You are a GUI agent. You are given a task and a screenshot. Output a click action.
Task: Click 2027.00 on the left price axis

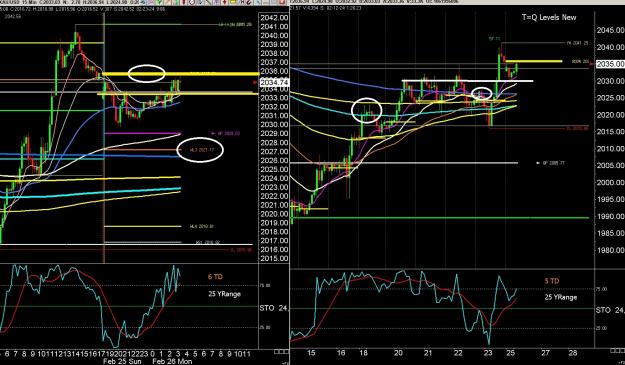(x=274, y=152)
